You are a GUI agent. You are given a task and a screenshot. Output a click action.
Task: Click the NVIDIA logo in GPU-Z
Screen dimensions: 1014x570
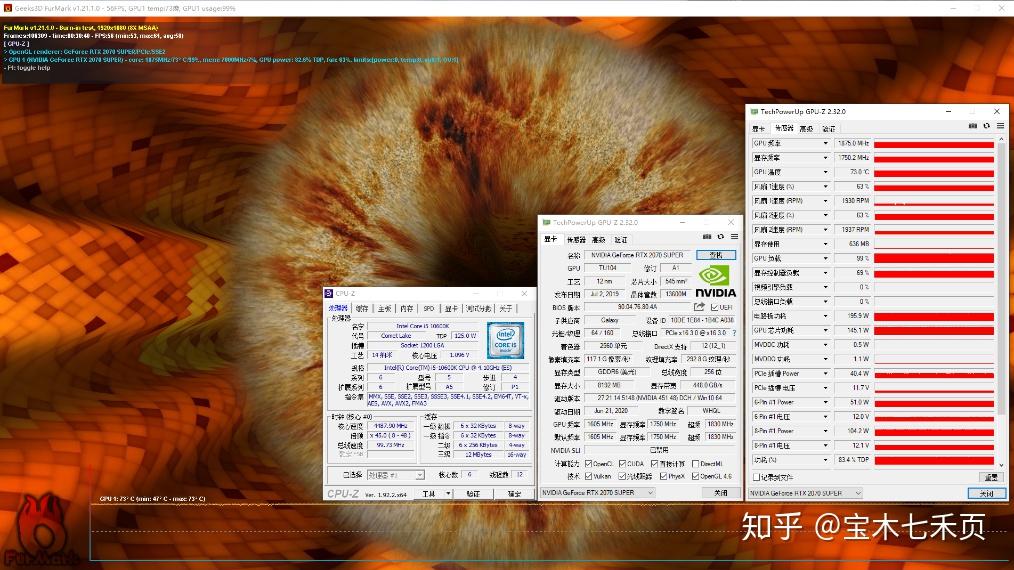pyautogui.click(x=715, y=281)
